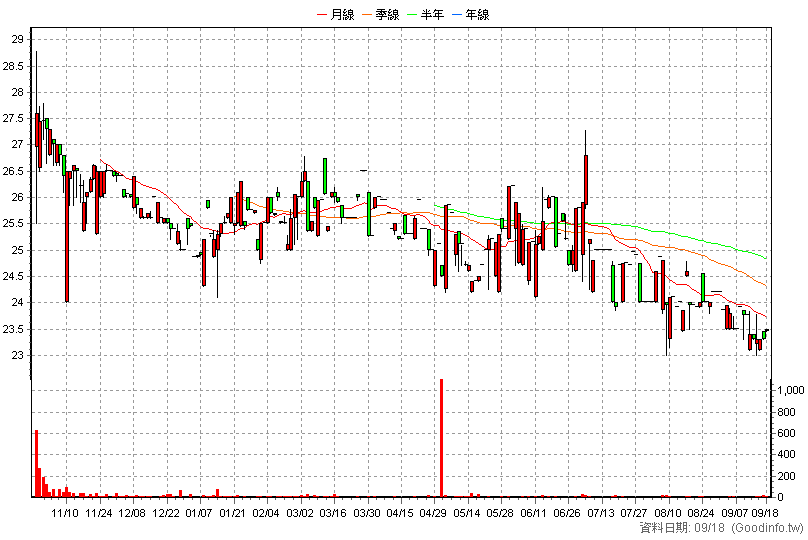Image resolution: width=808 pixels, height=540 pixels.
Task: Click the 29 price axis label
Action: 18,39
